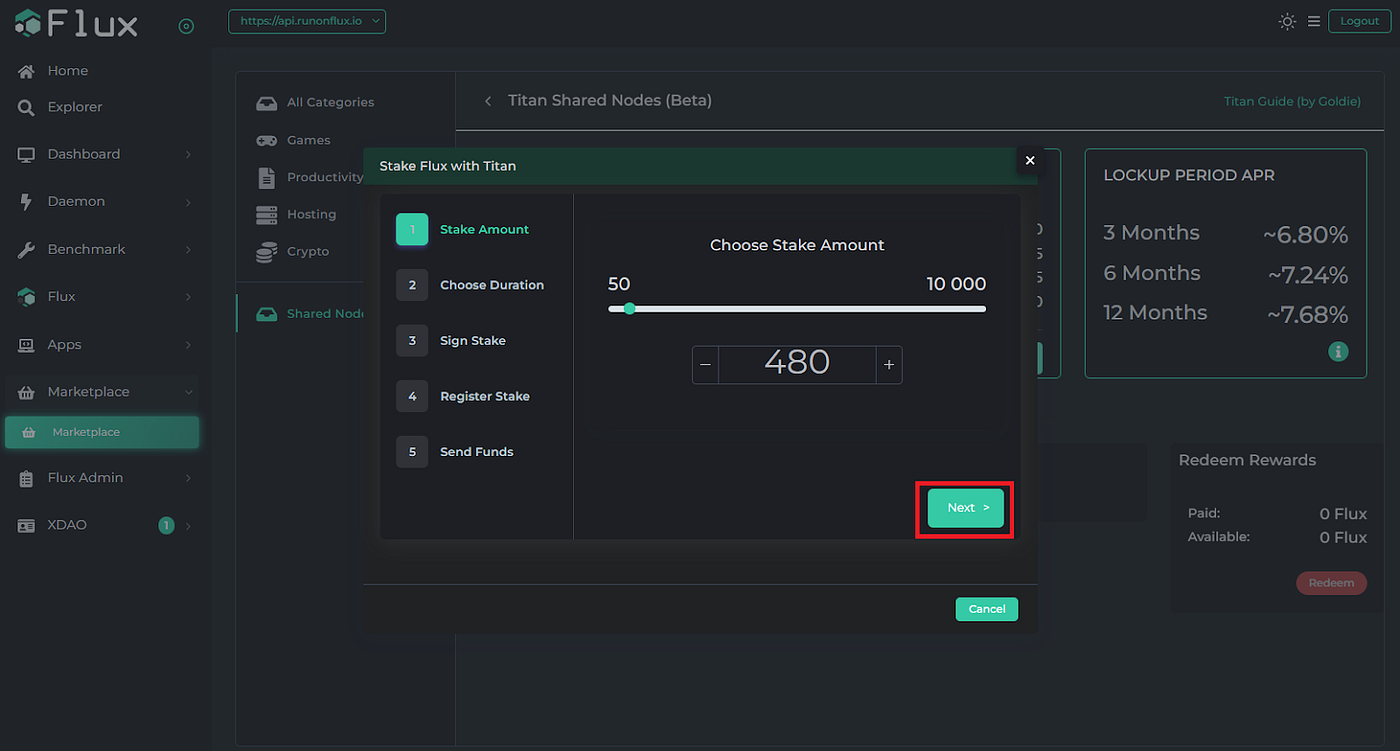This screenshot has height=751, width=1400.
Task: Click the XDAO notification badge
Action: coord(166,525)
